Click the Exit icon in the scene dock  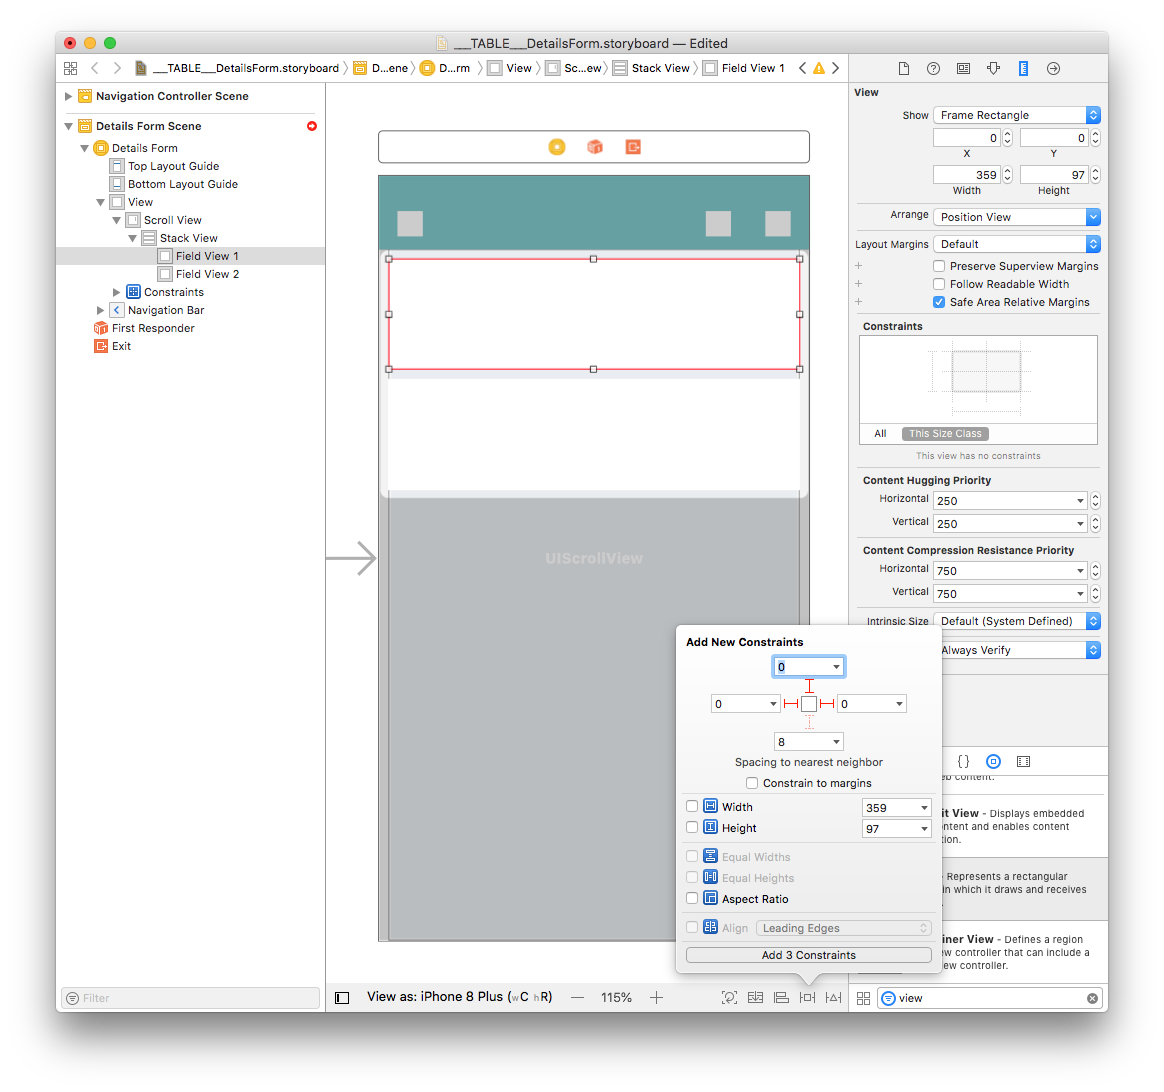point(632,147)
